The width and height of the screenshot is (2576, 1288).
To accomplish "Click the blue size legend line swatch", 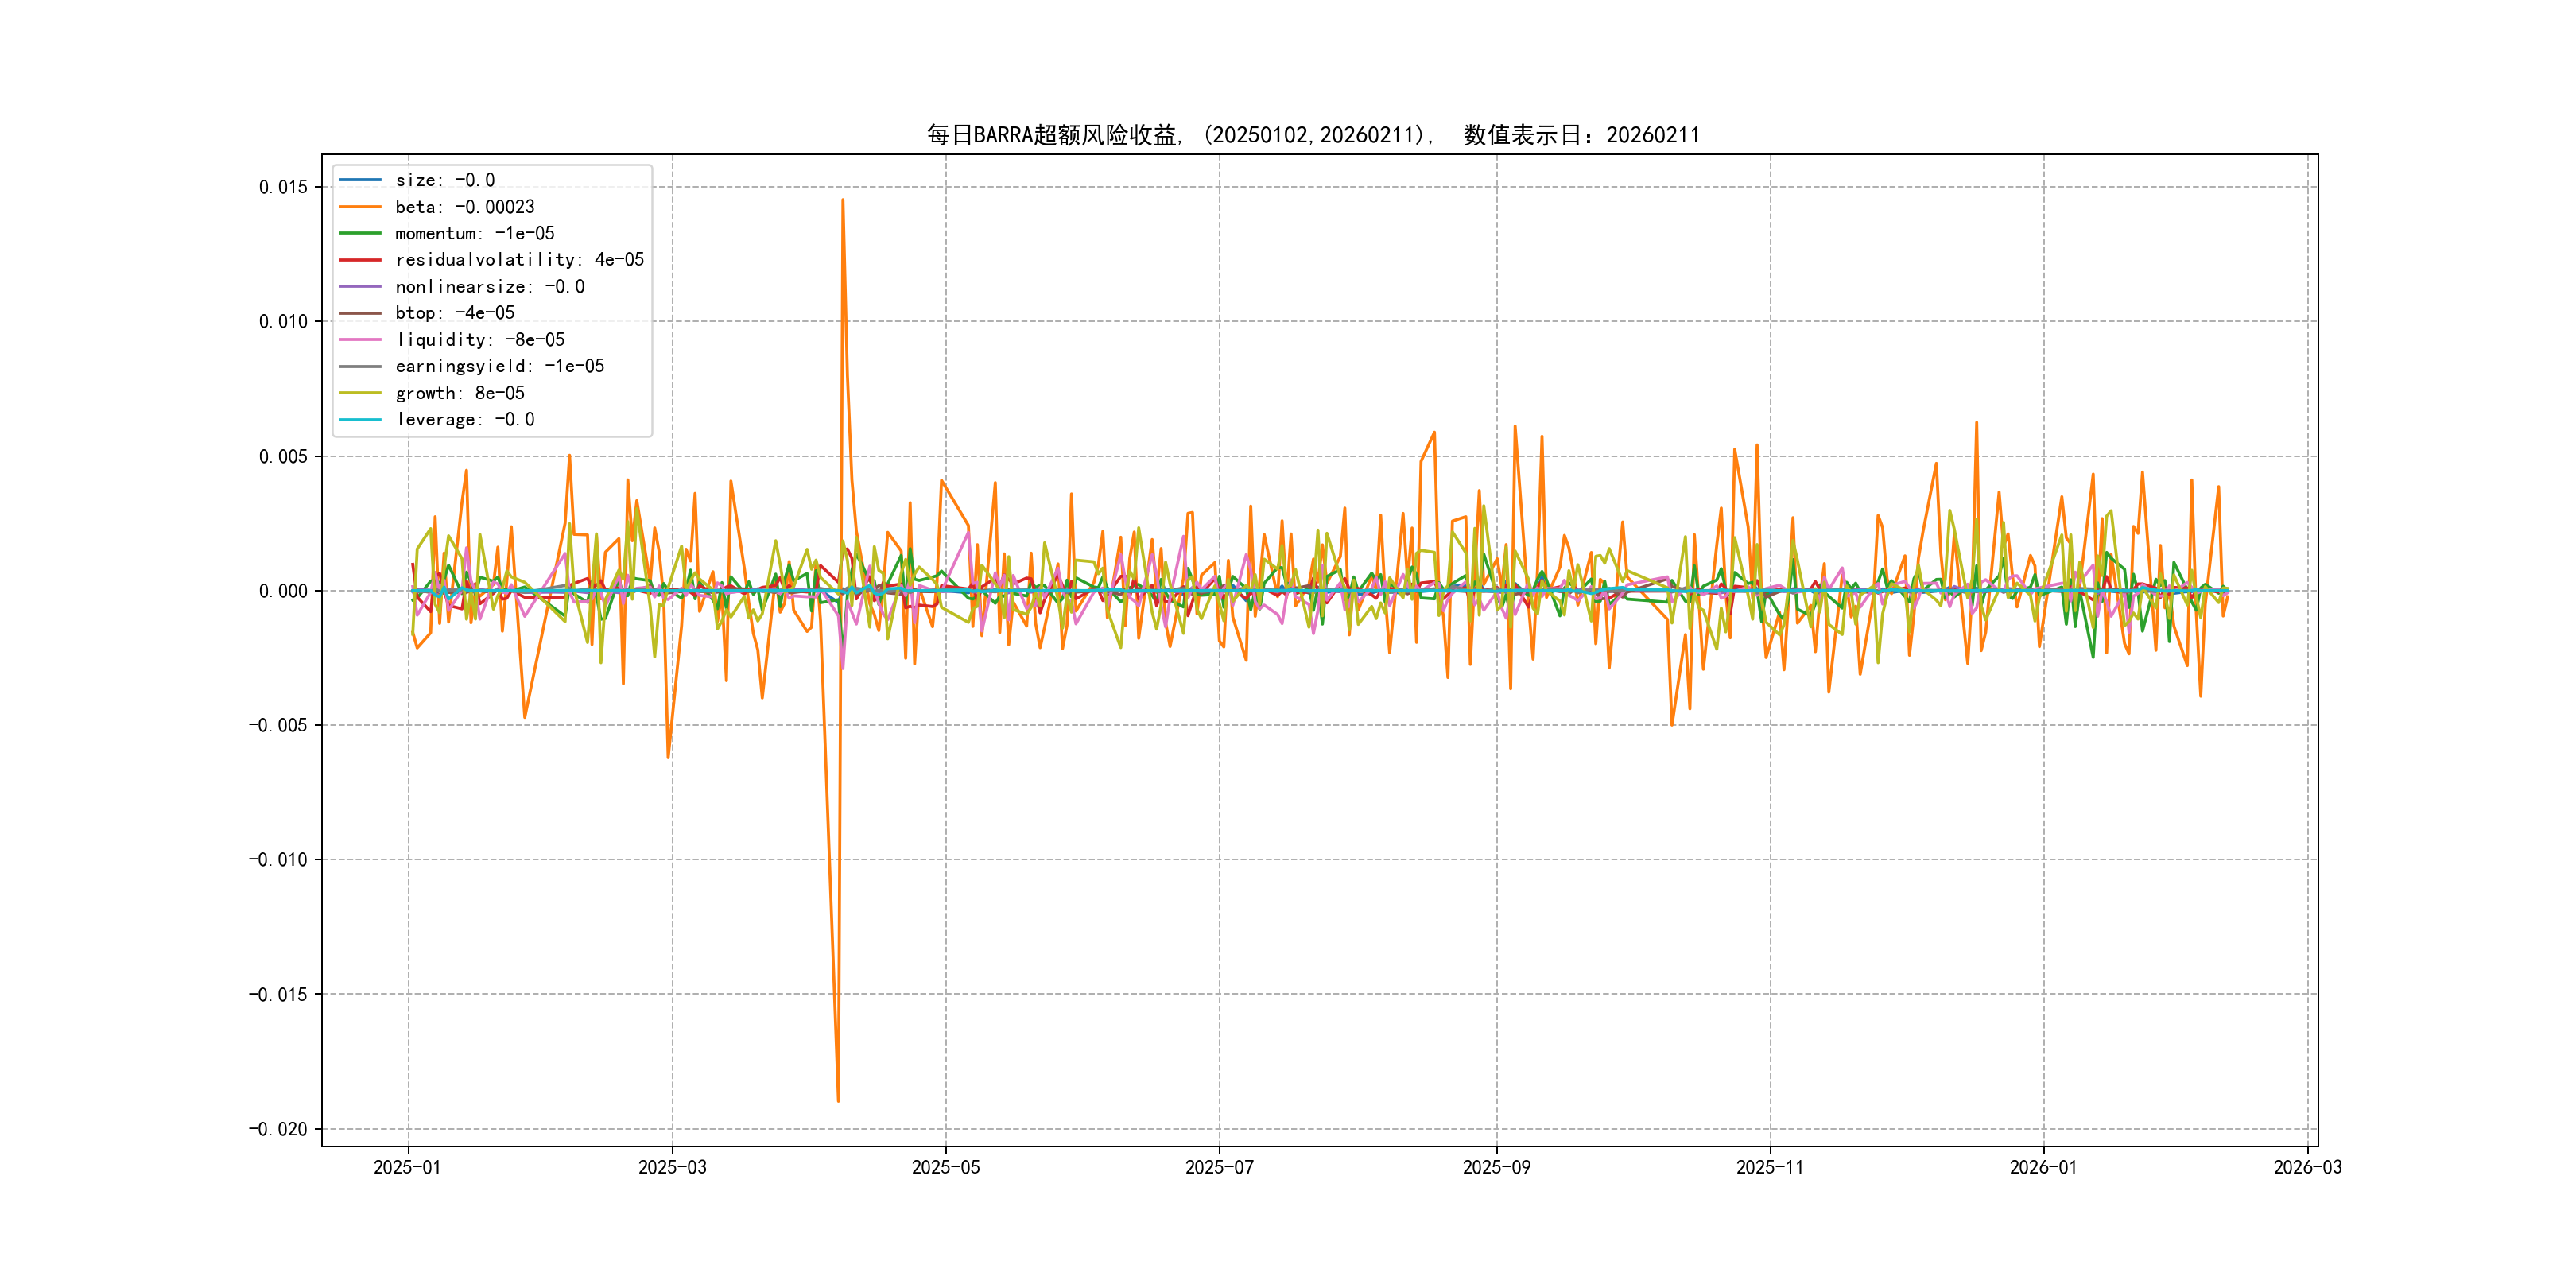I will (x=360, y=180).
